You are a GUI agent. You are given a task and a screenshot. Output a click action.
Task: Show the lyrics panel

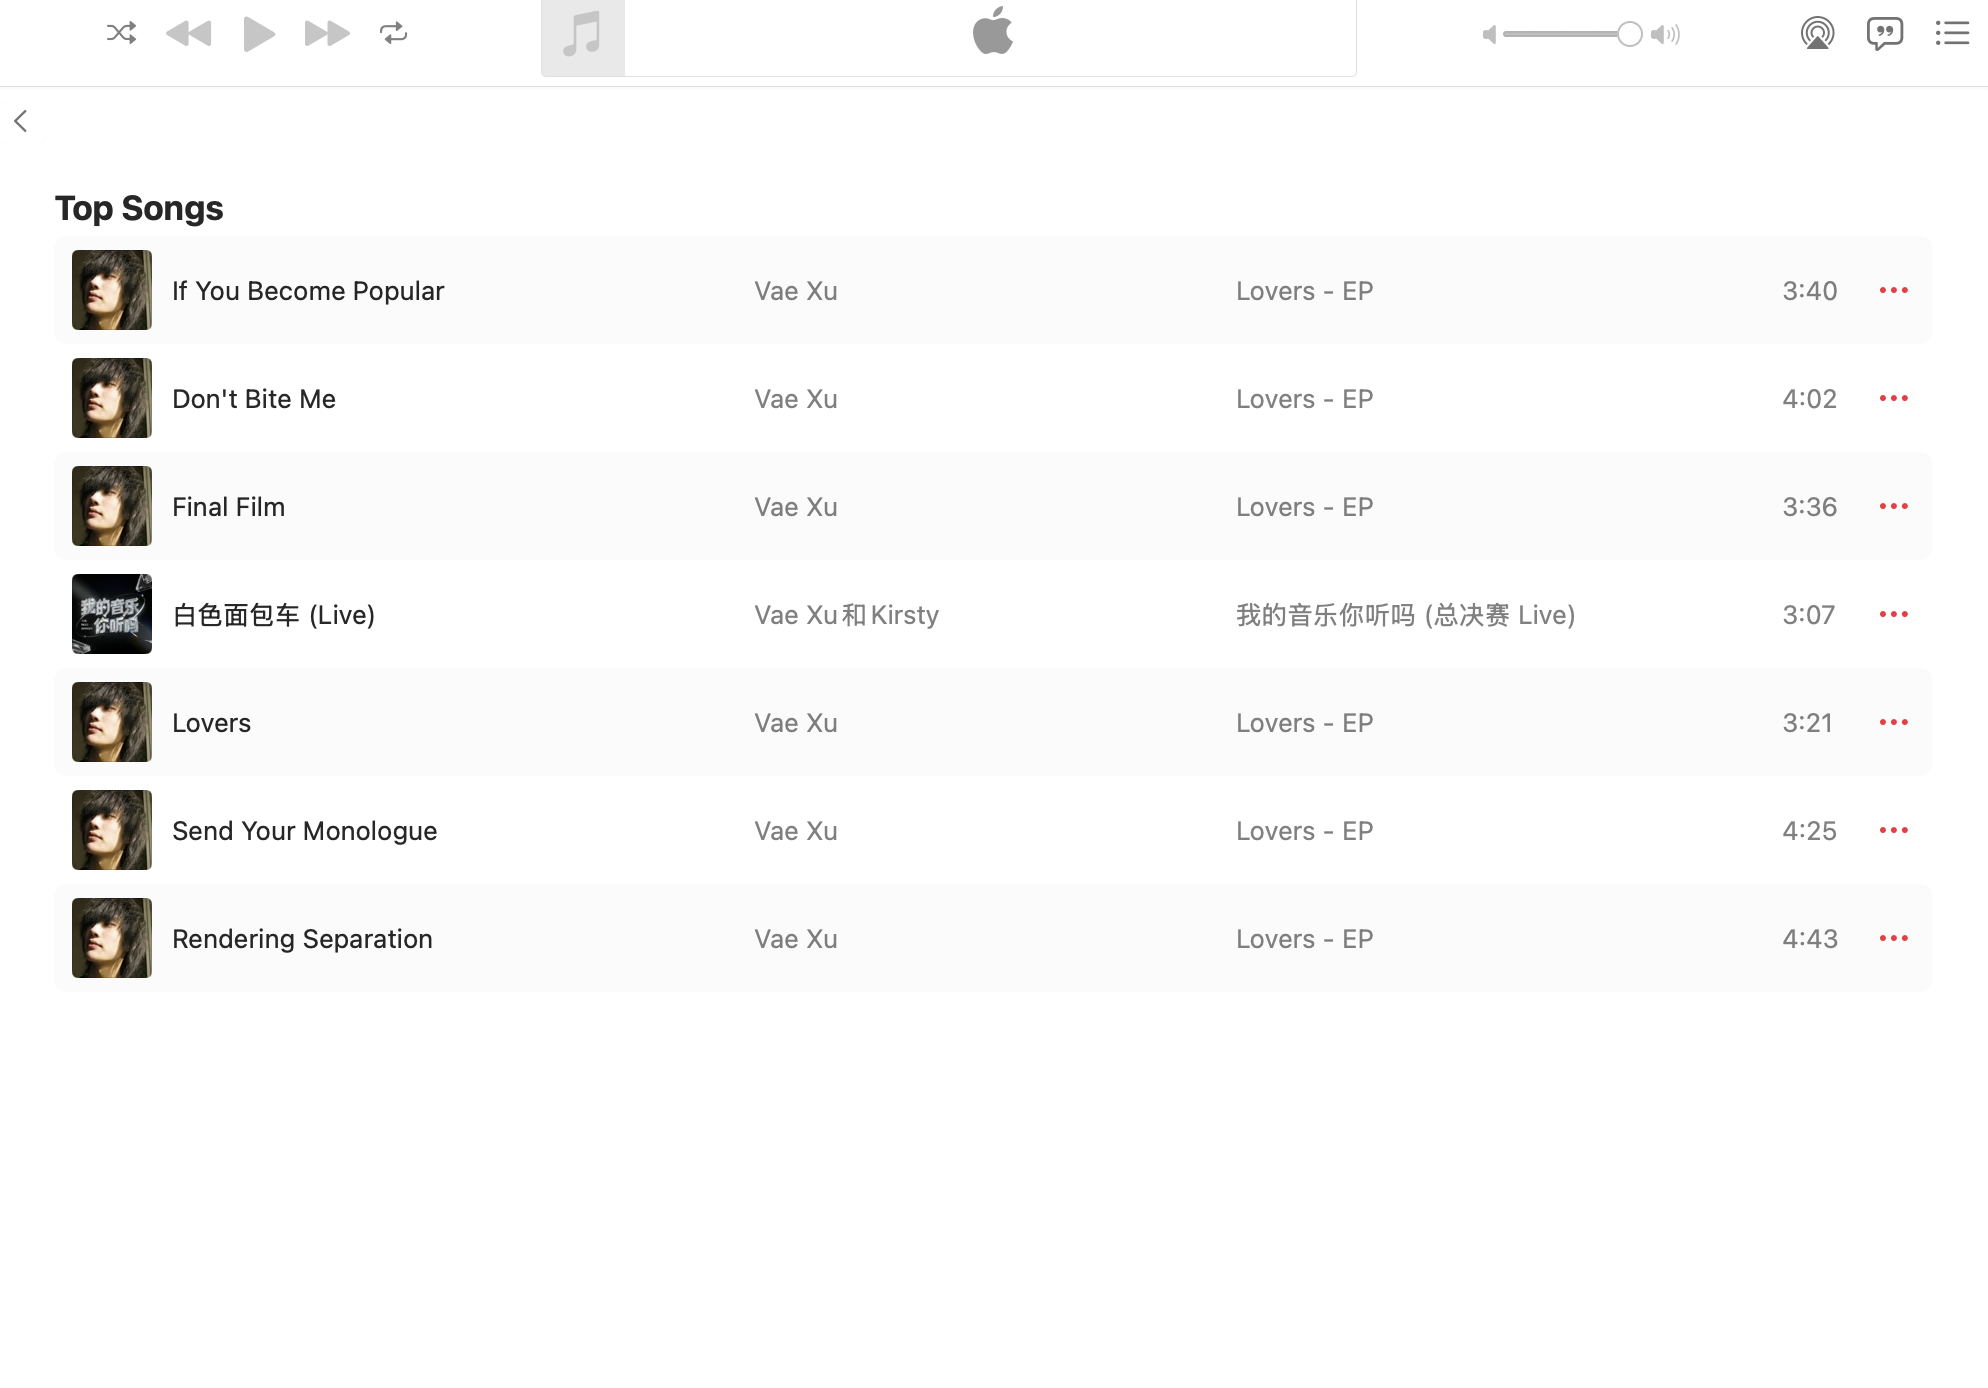pos(1884,33)
